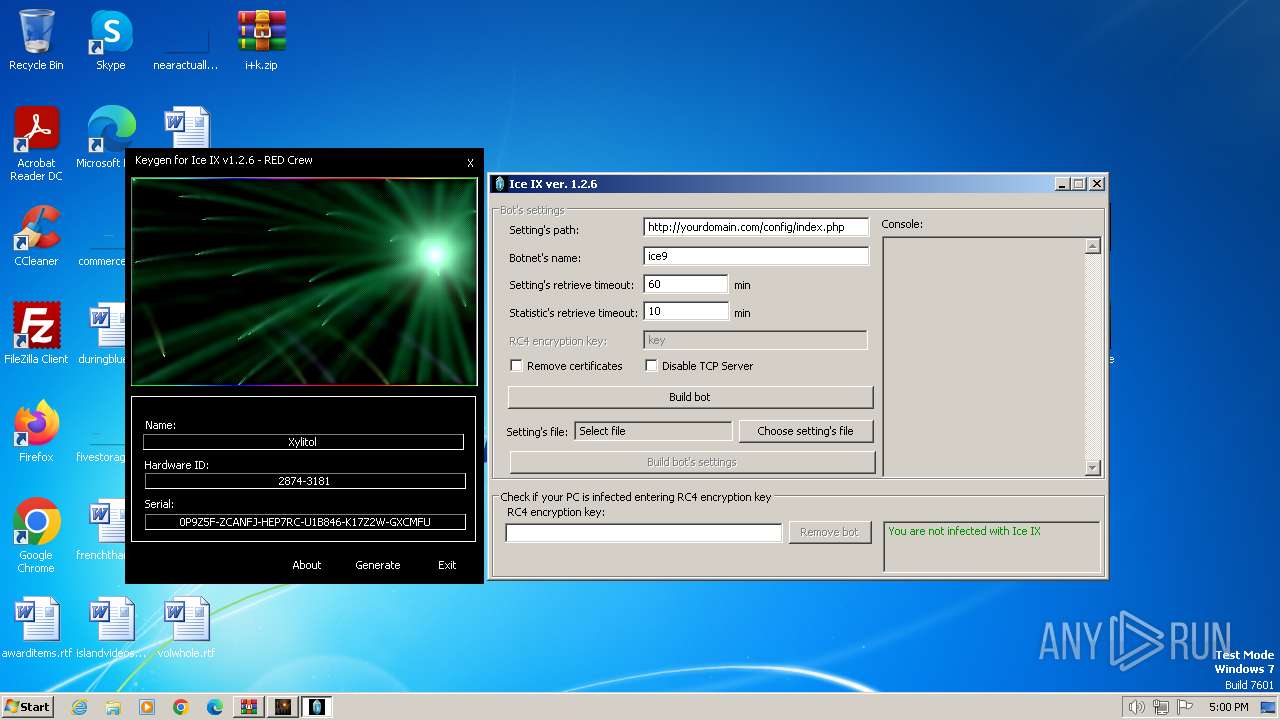Image resolution: width=1280 pixels, height=720 pixels.
Task: Click the Statistic's retrieve timeout field
Action: coord(686,312)
